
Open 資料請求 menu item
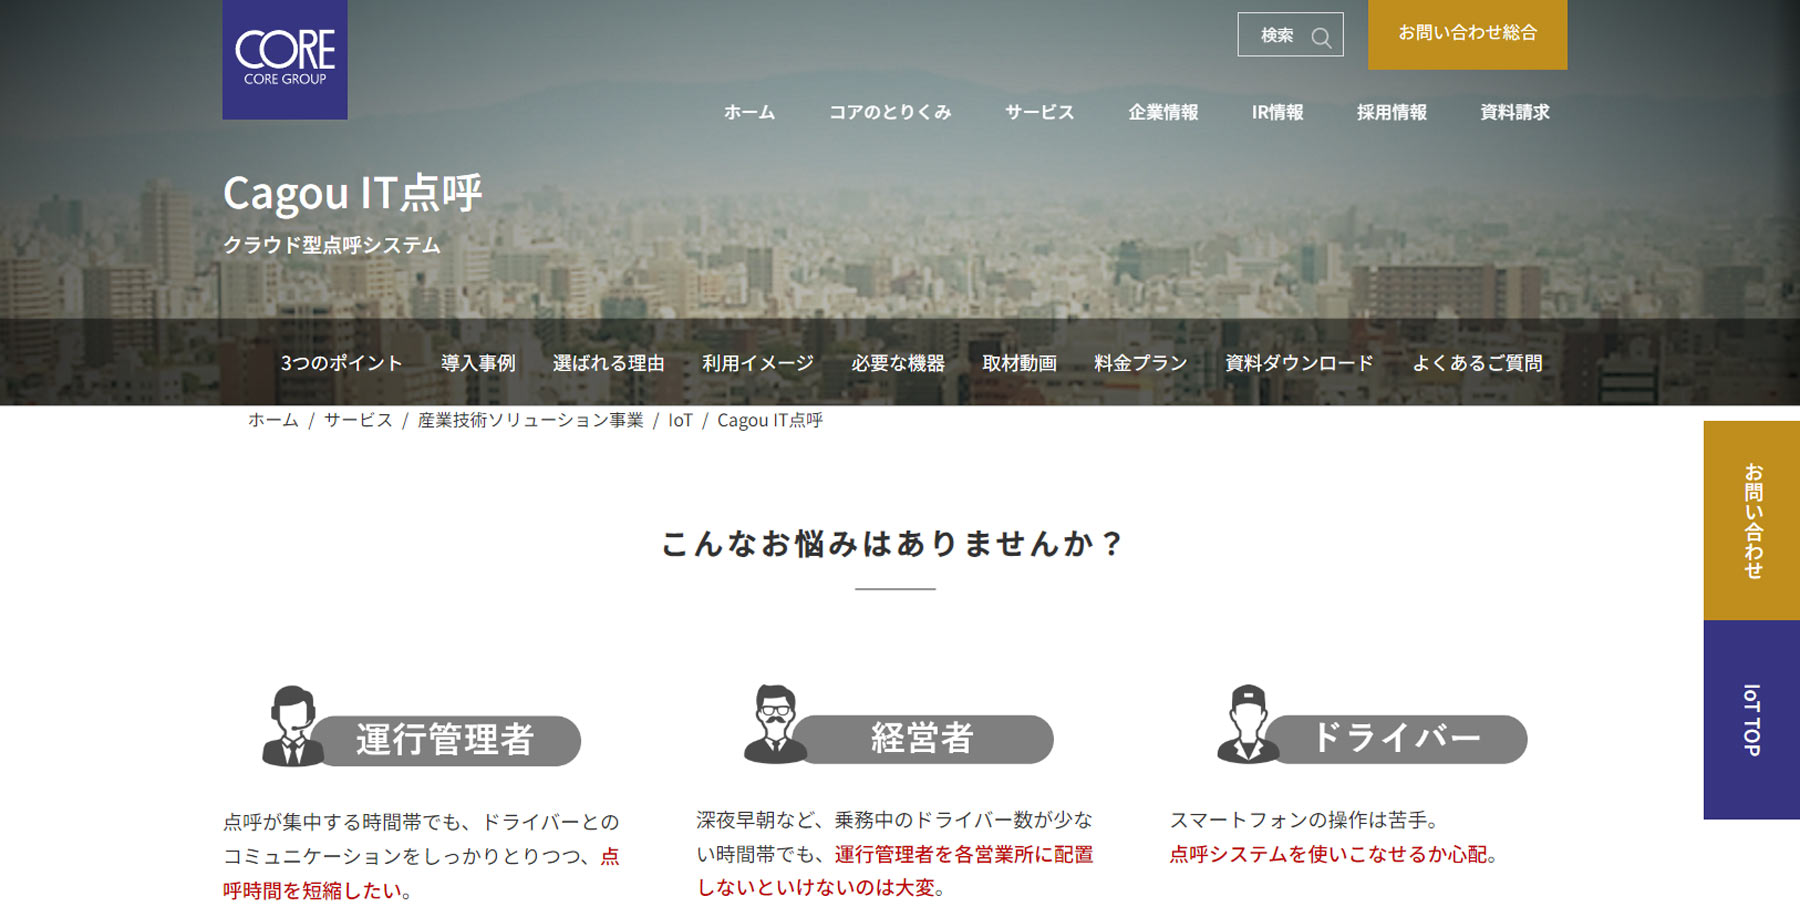[x=1515, y=112]
